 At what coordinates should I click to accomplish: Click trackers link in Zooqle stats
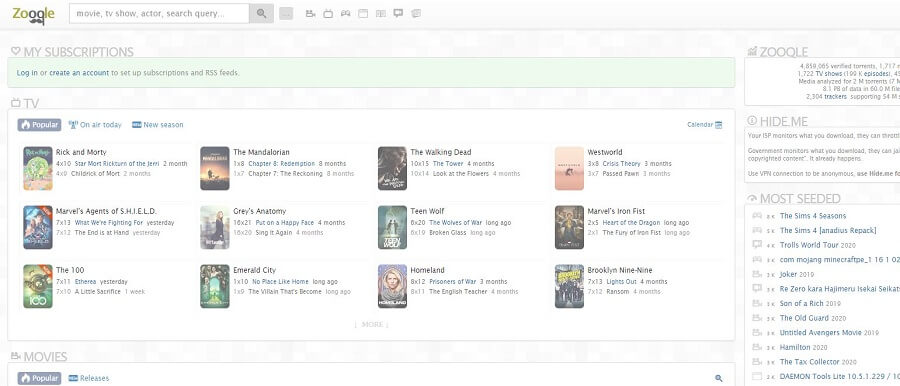[835, 96]
